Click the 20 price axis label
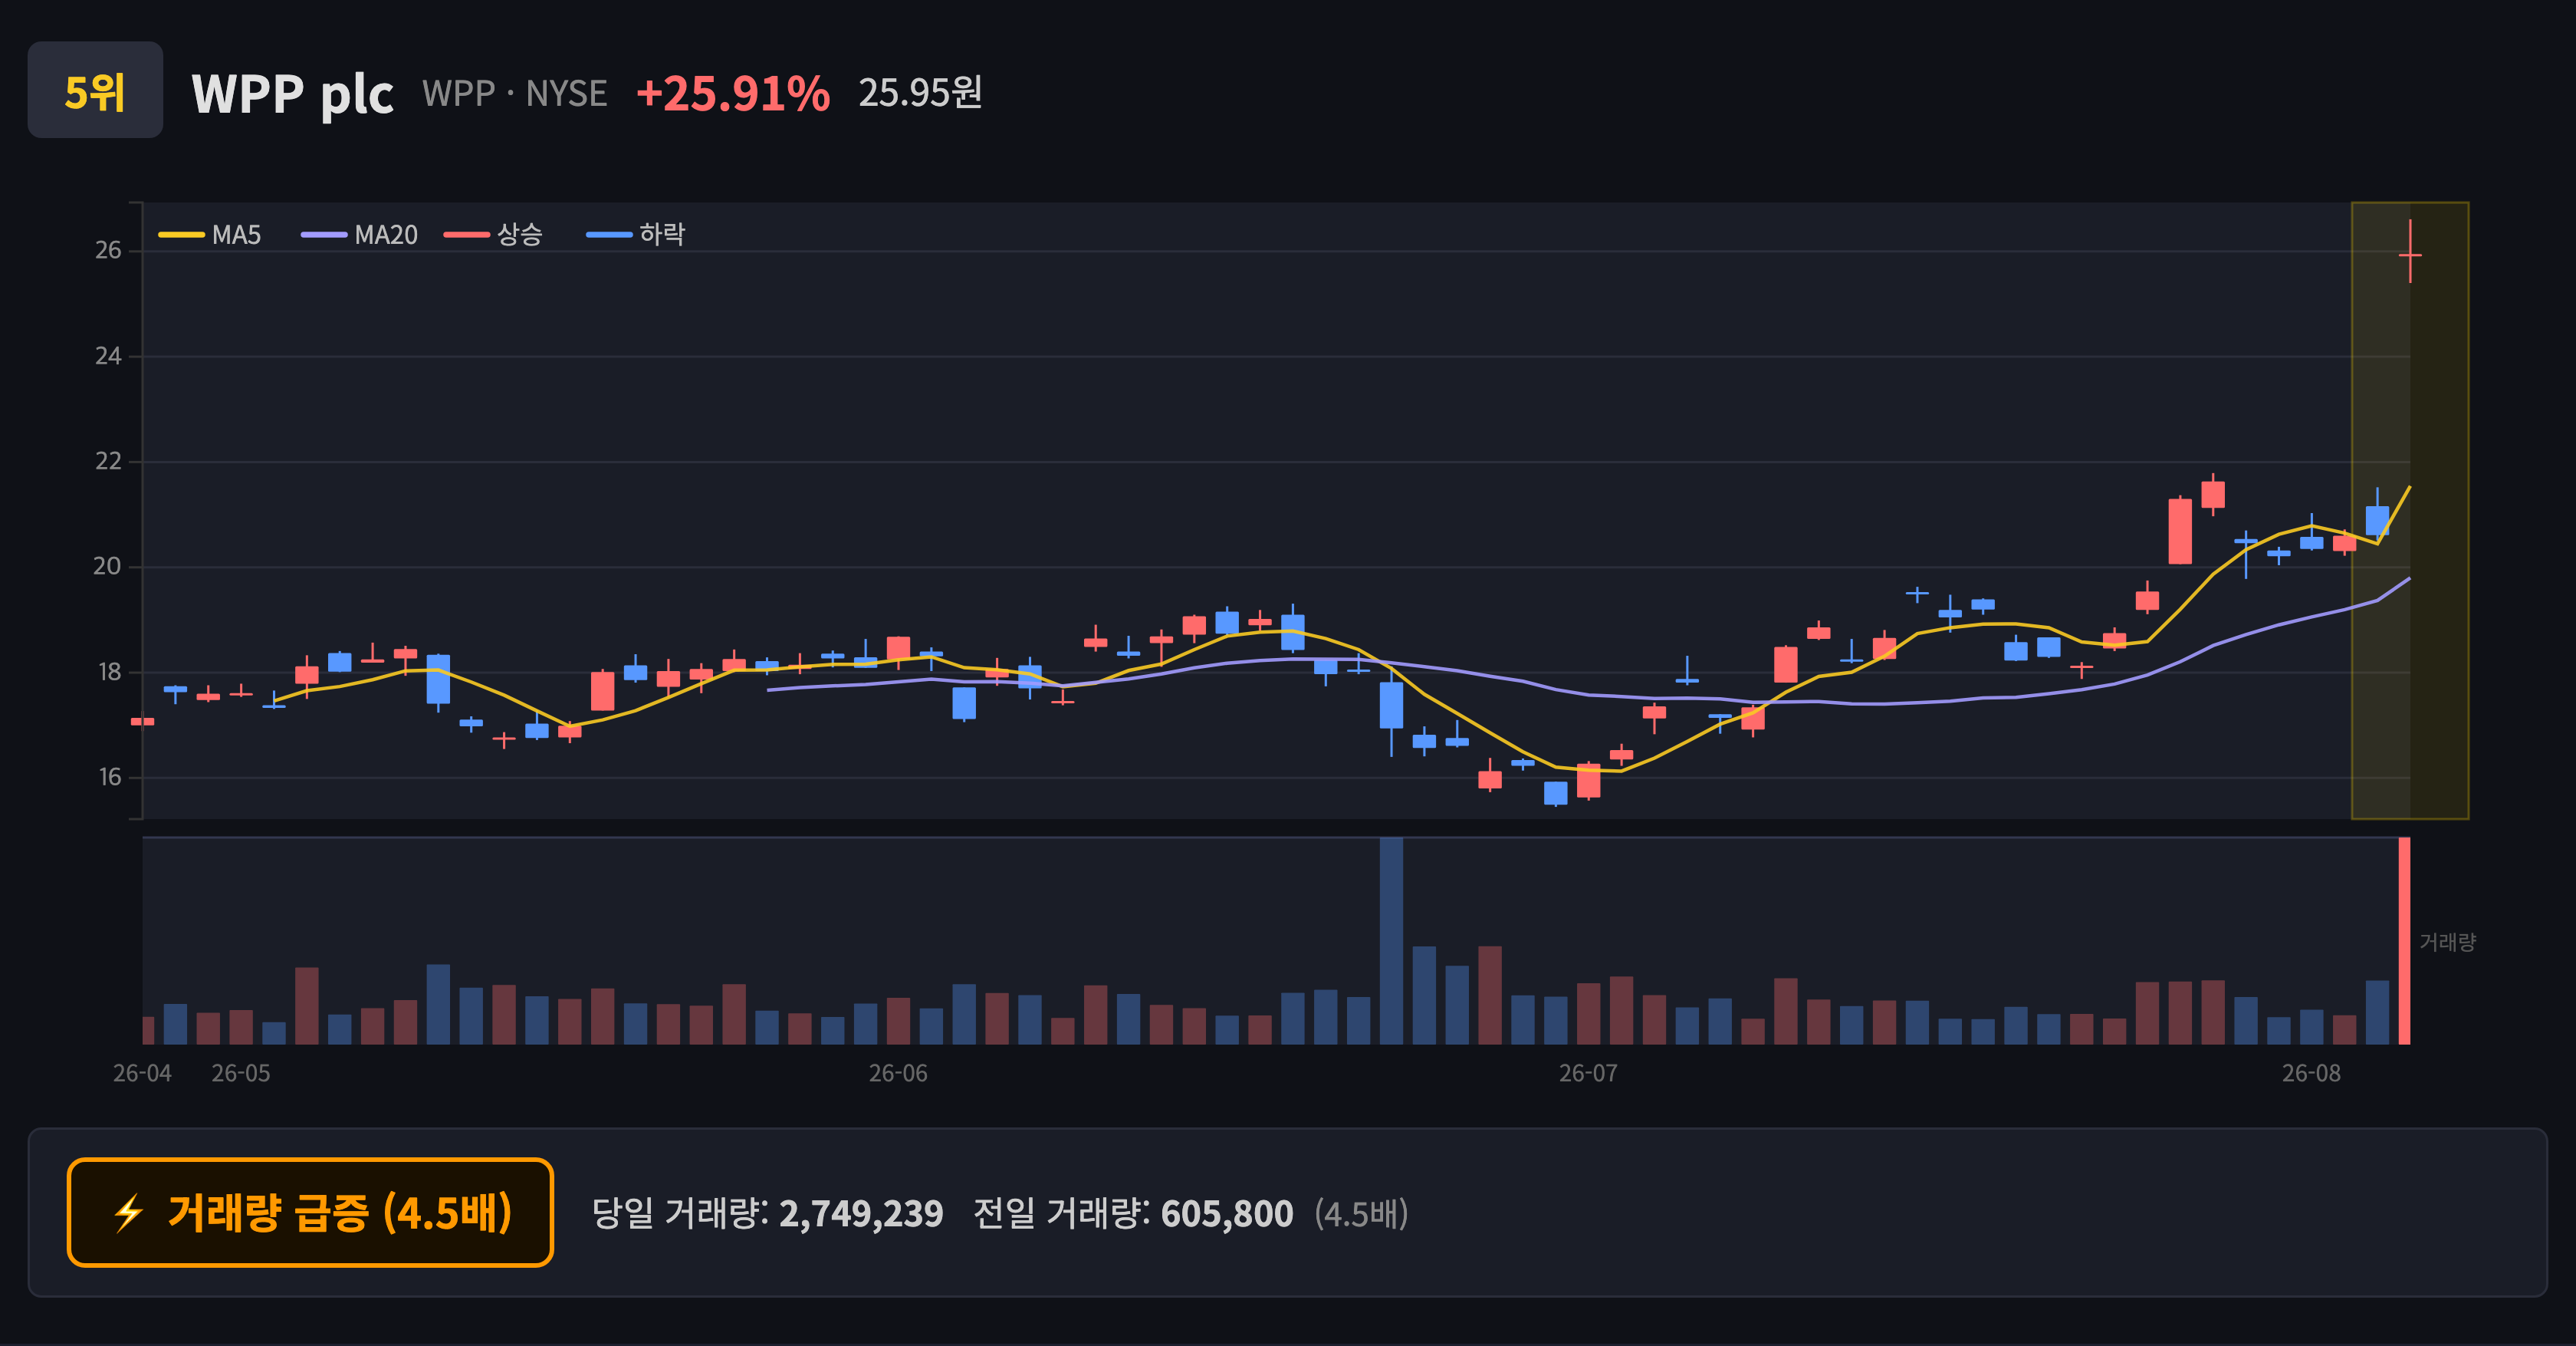The width and height of the screenshot is (2576, 1346). (x=108, y=566)
